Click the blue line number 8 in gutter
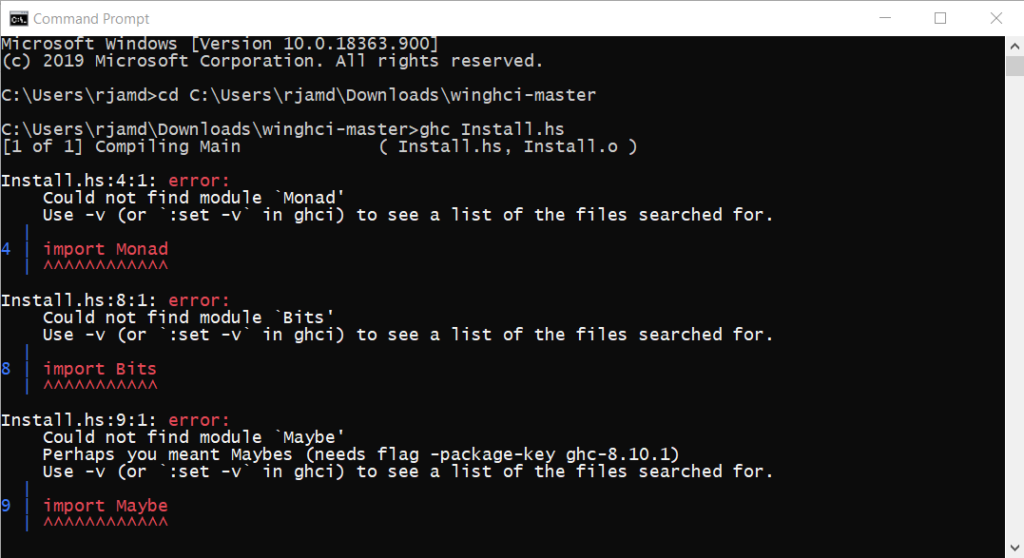 pos(6,369)
